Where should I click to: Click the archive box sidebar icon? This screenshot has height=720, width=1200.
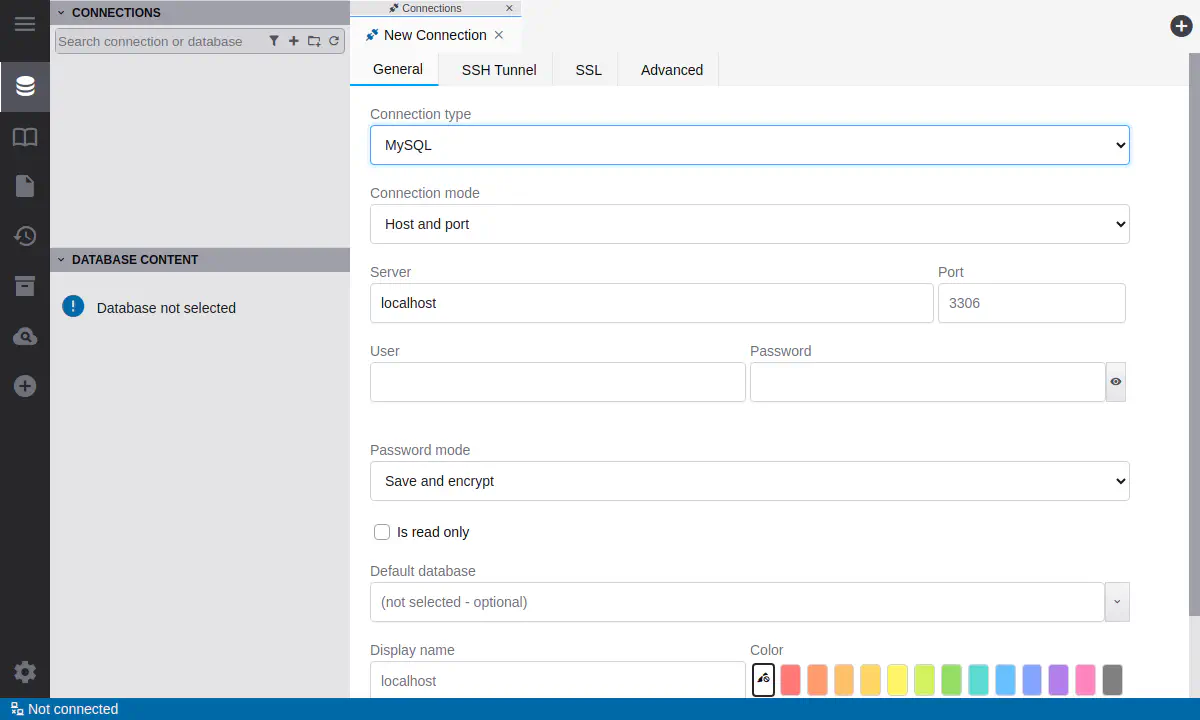(x=24, y=286)
